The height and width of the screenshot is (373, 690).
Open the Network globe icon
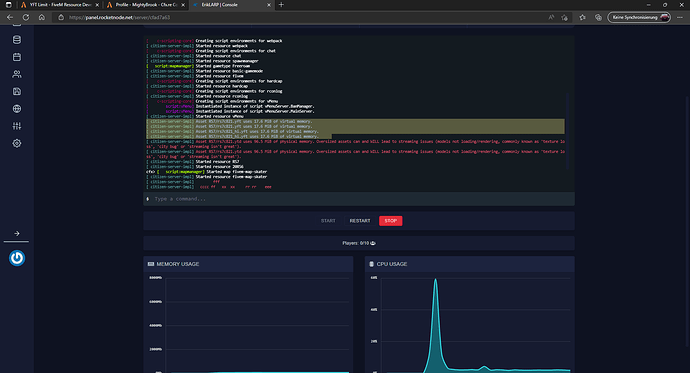(17, 109)
